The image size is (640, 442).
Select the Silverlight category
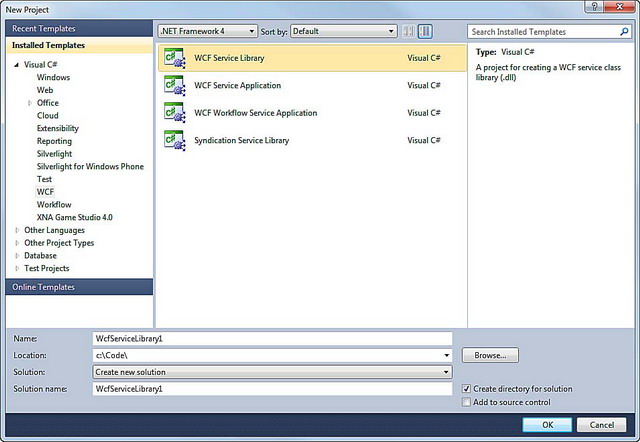[54, 153]
